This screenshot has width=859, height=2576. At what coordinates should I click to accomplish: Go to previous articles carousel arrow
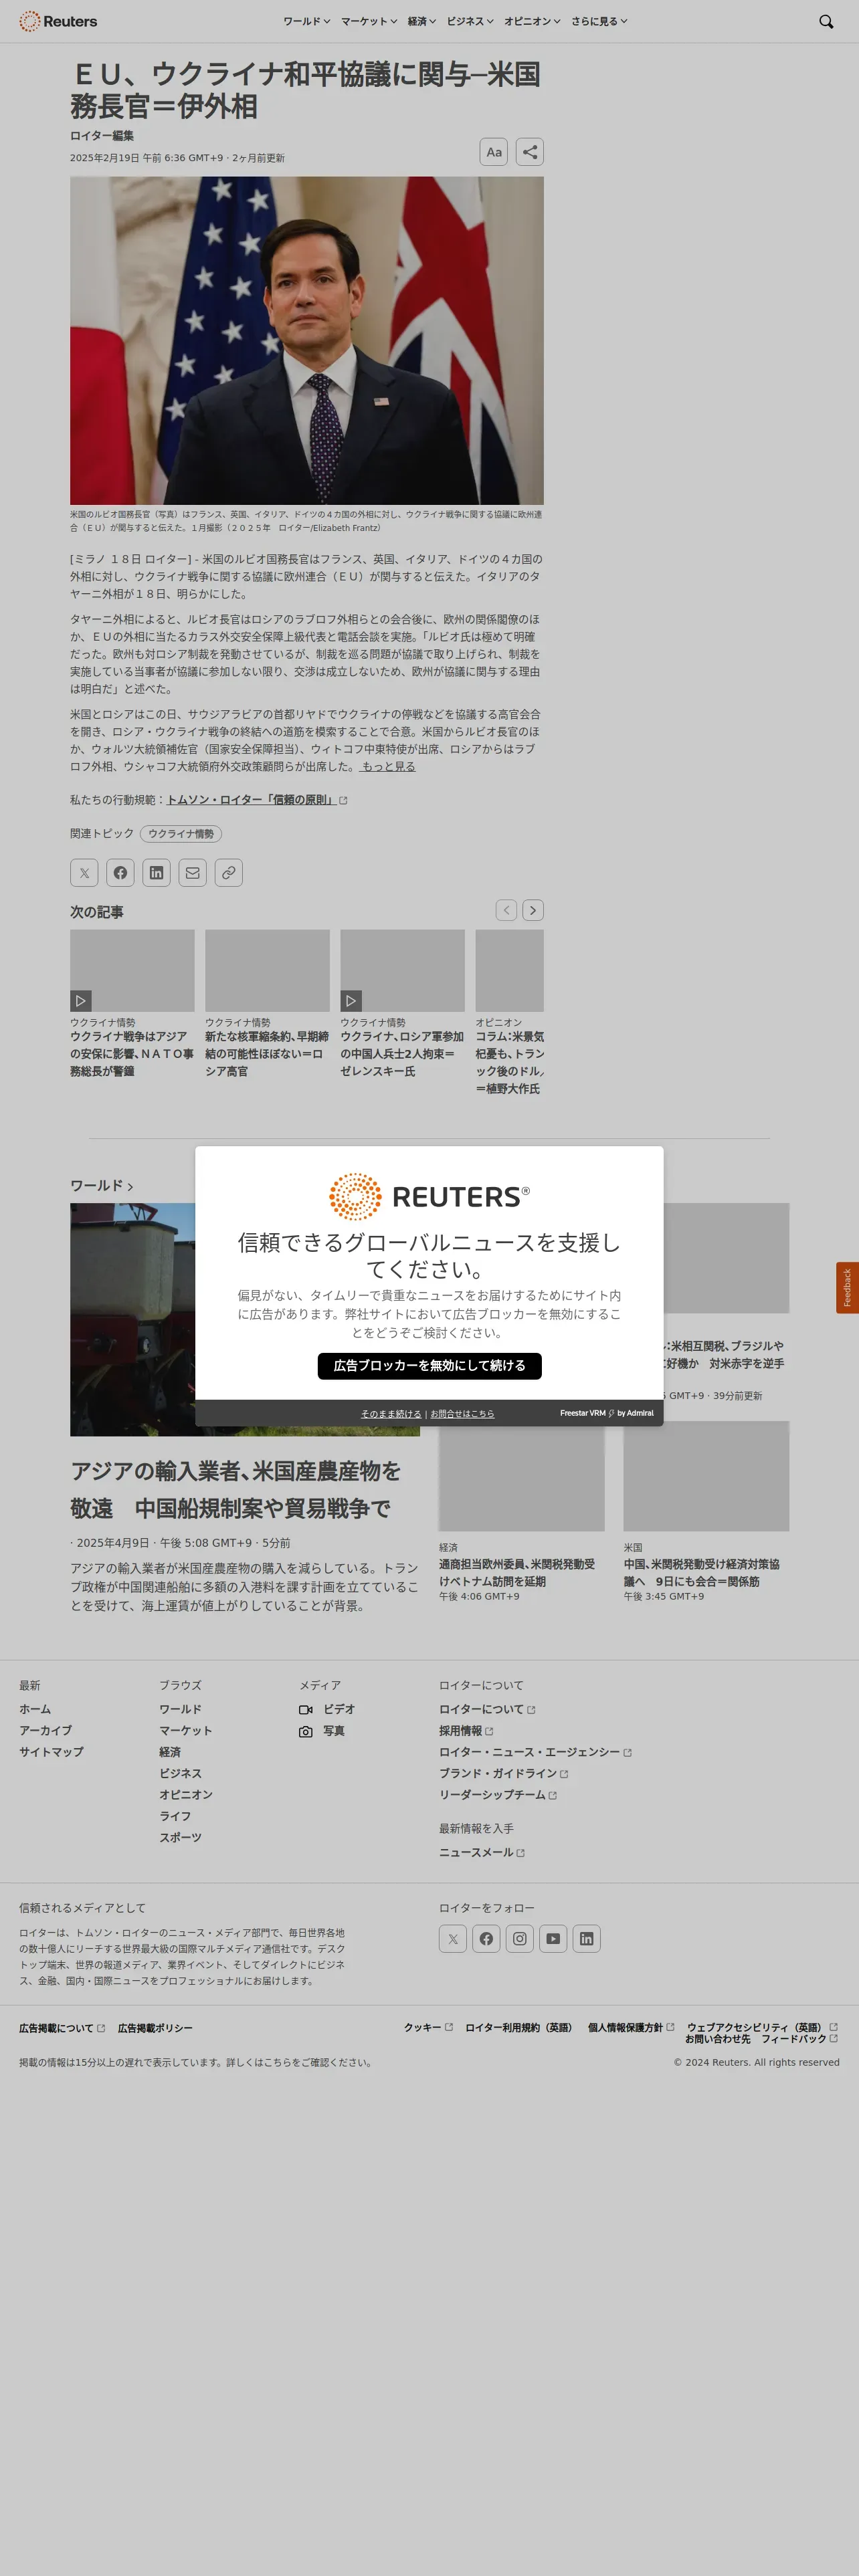507,910
